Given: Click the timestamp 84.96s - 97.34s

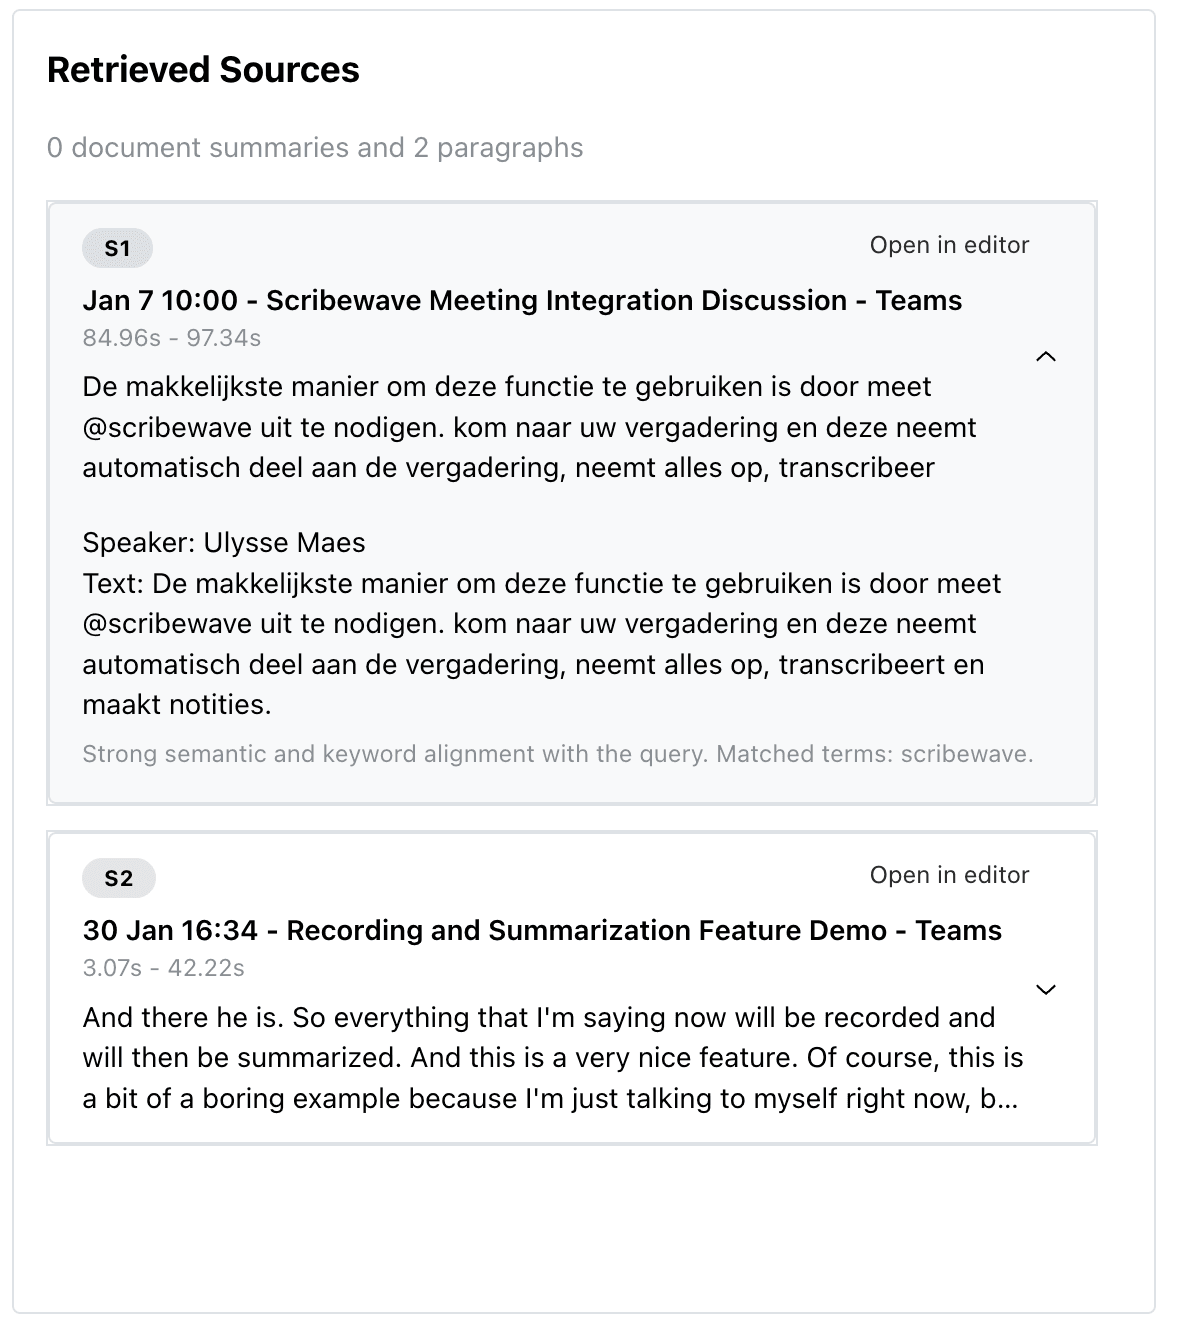Looking at the screenshot, I should (x=171, y=338).
